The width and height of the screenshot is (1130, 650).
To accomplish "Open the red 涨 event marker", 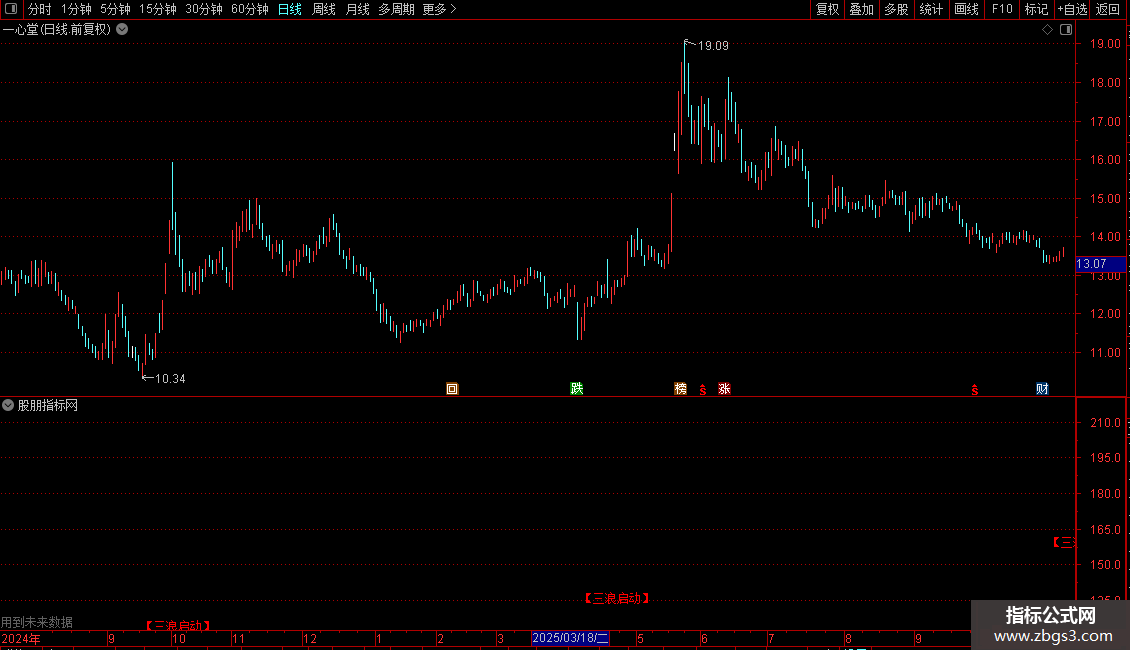I will coord(724,389).
